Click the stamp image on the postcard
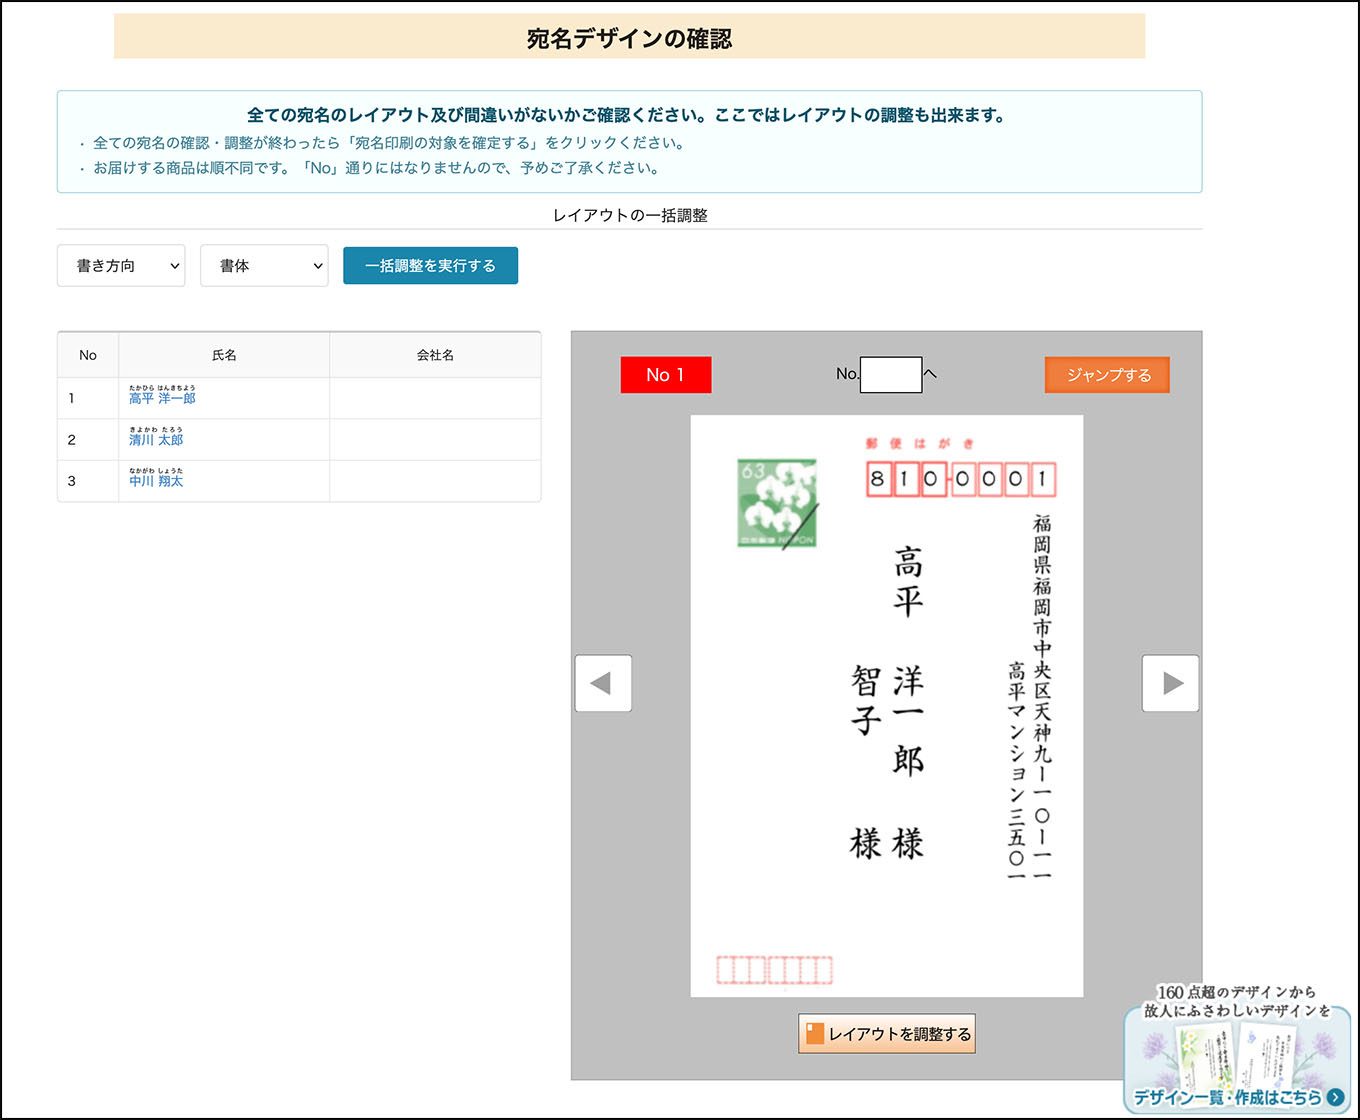 pyautogui.click(x=778, y=503)
